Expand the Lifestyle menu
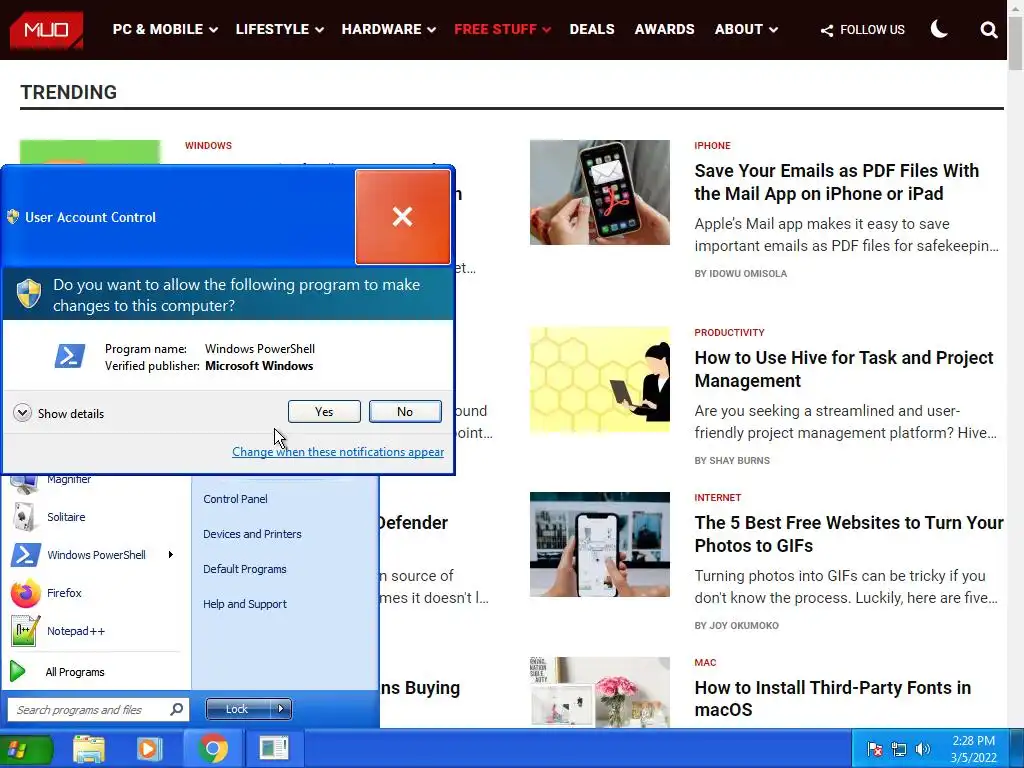 coord(280,29)
